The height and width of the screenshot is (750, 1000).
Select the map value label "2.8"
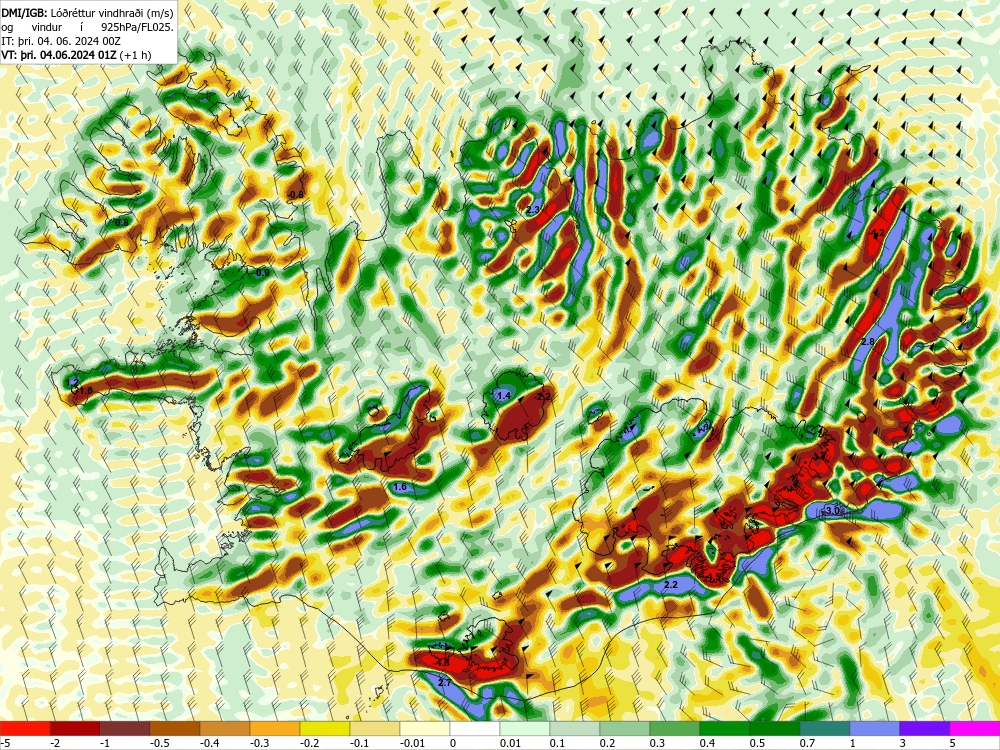pyautogui.click(x=868, y=342)
